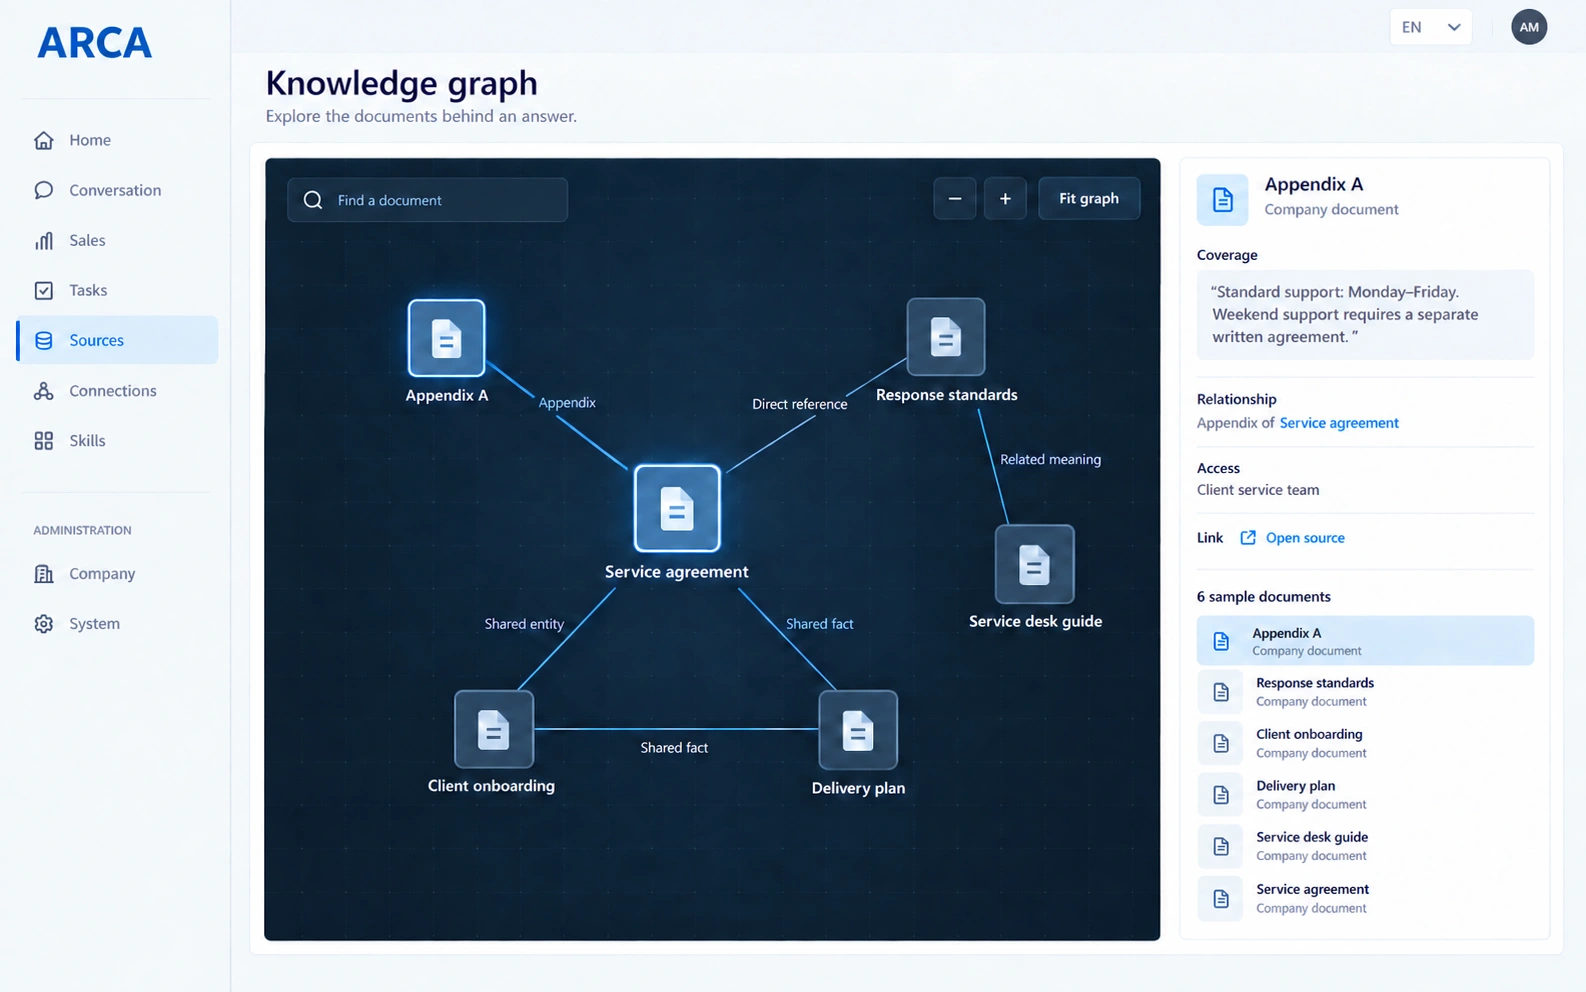Focus the Find a document search field
Screen dimensions: 1586x992
click(x=428, y=200)
